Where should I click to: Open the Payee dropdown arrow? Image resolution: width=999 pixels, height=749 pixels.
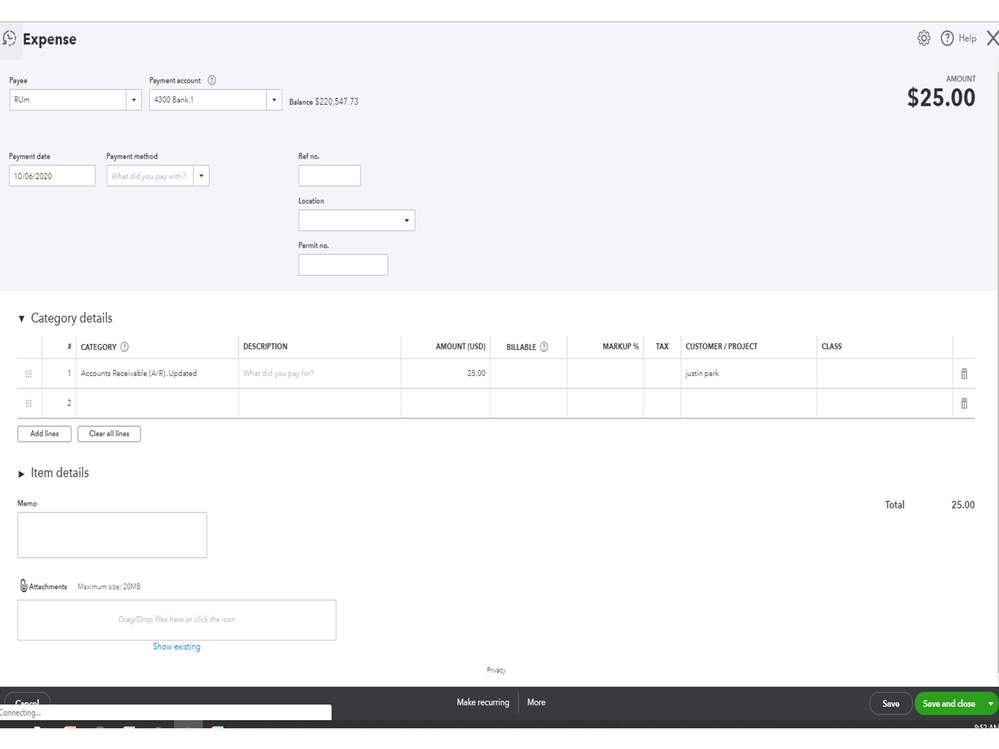coord(134,100)
